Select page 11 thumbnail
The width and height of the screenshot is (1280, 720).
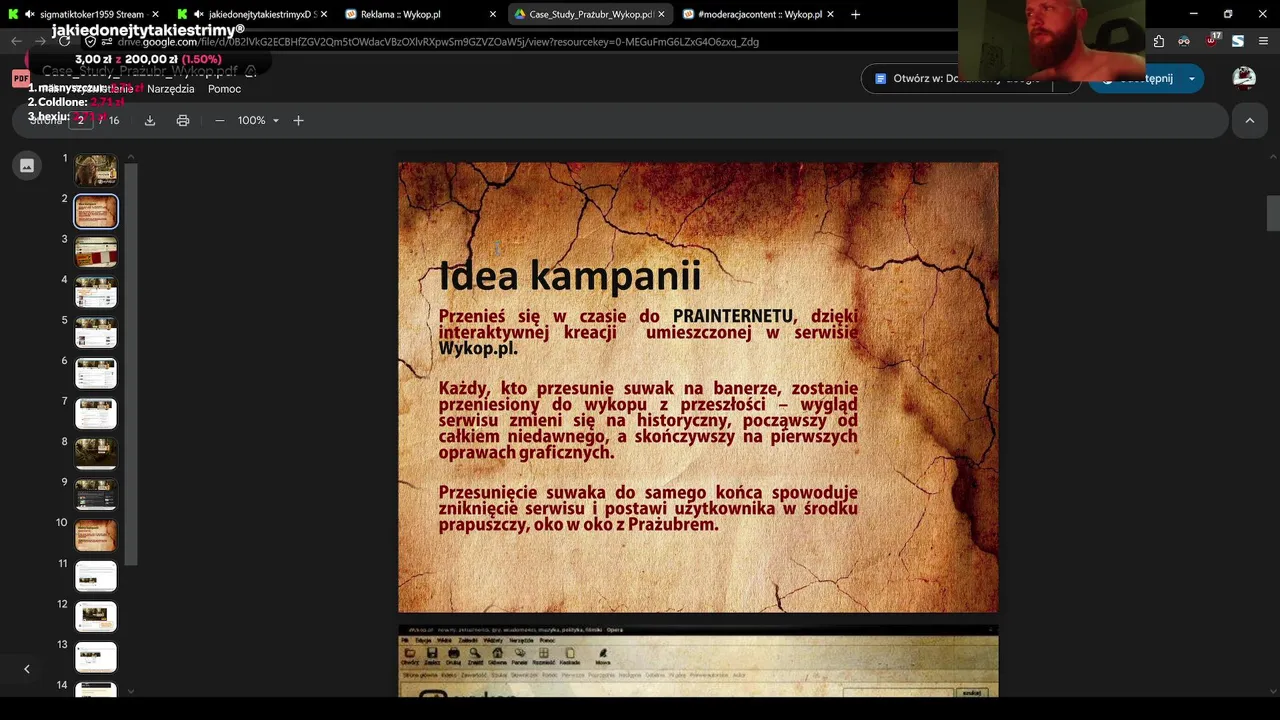click(x=96, y=576)
